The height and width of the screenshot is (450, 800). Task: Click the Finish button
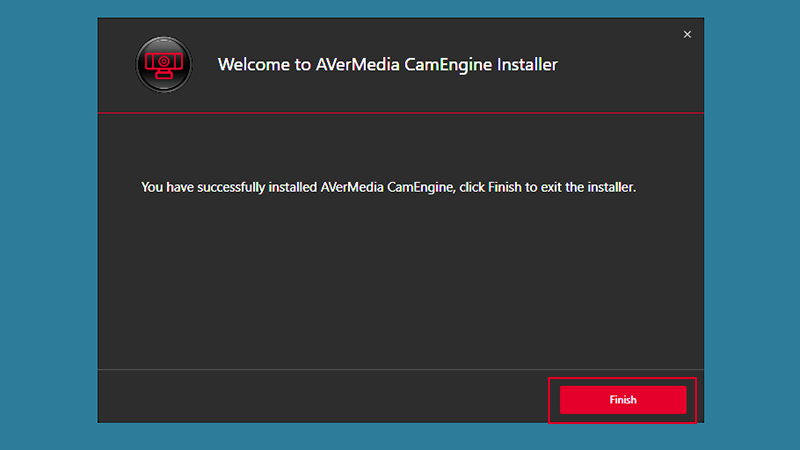(622, 399)
